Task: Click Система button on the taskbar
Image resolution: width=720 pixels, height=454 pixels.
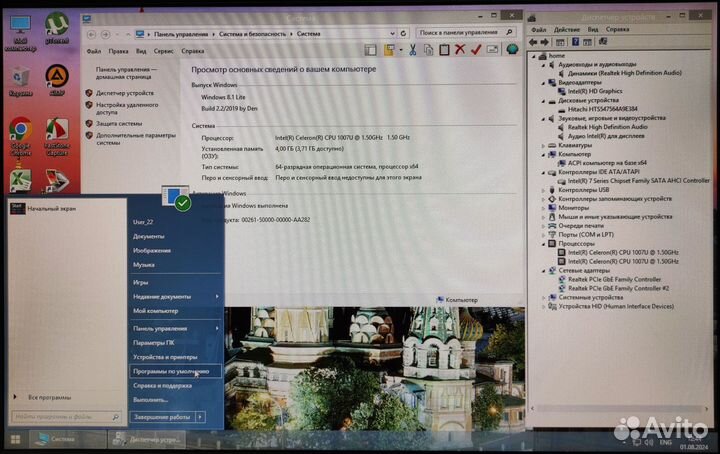Action: [68, 439]
